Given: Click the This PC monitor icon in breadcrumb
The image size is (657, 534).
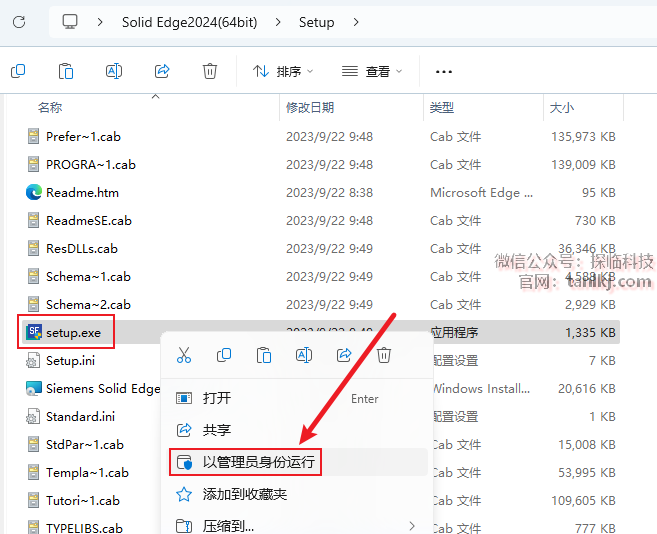Looking at the screenshot, I should pos(70,21).
